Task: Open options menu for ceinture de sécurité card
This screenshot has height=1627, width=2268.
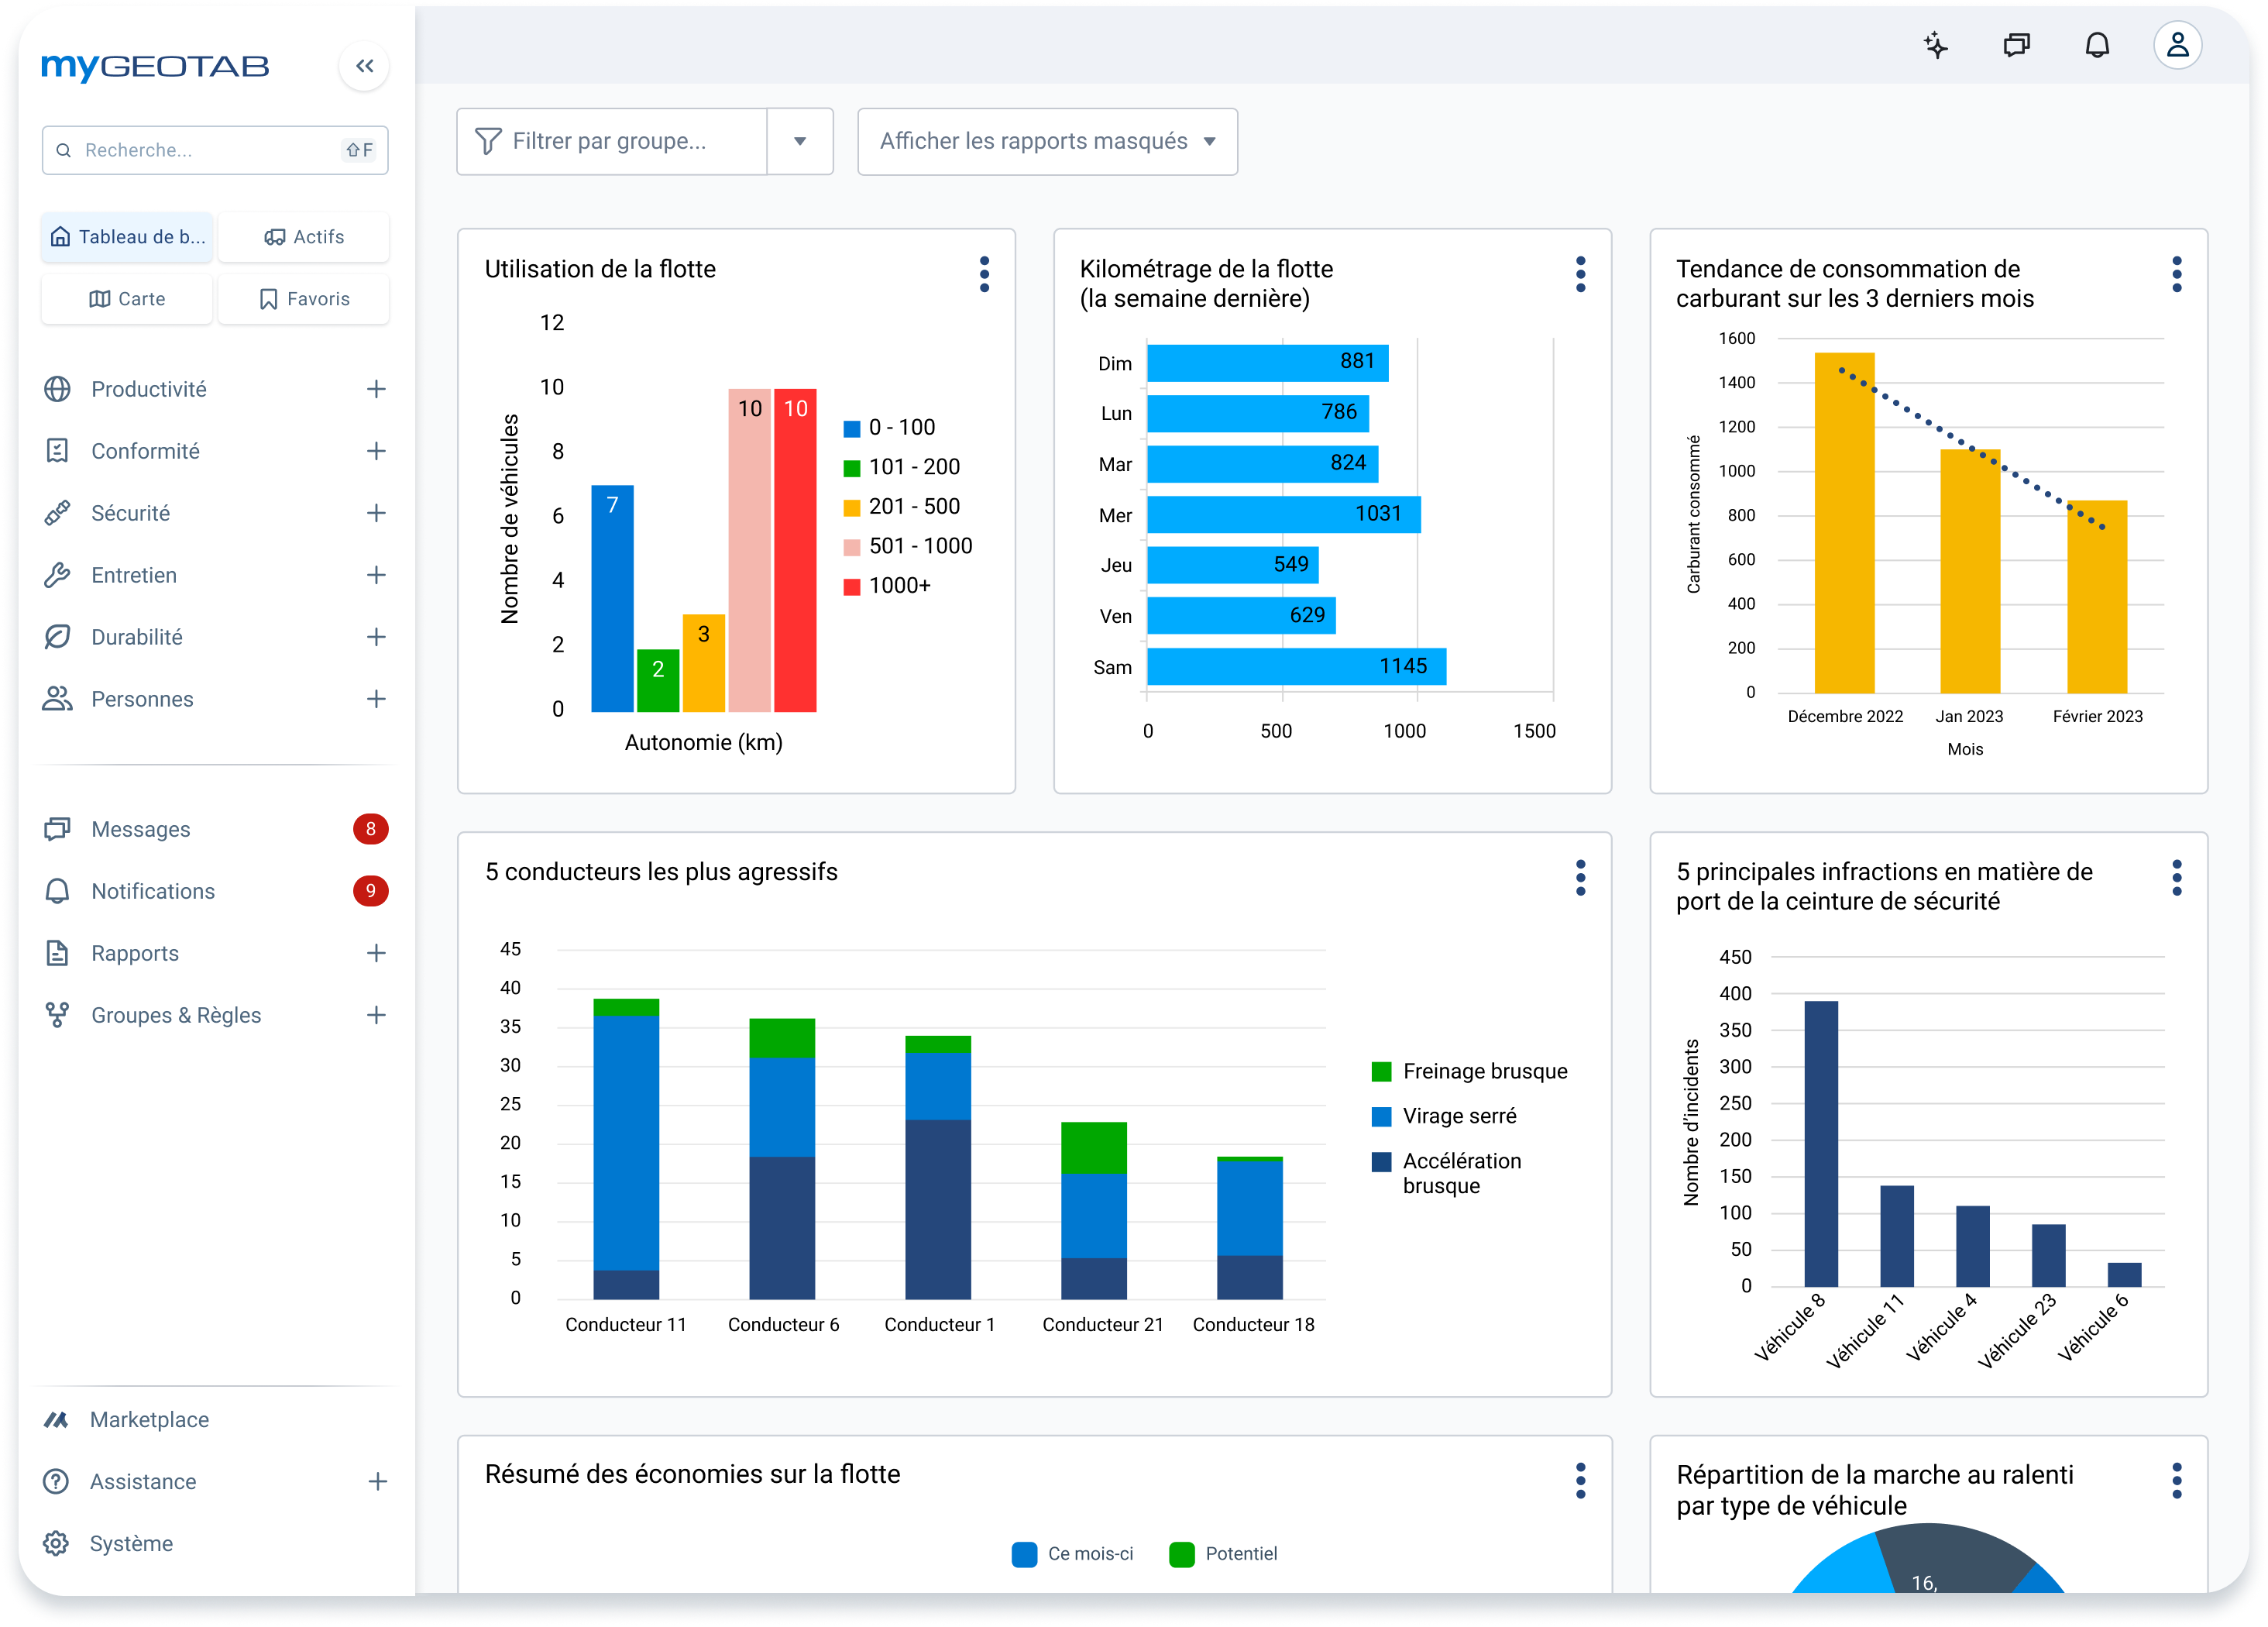Action: (x=2177, y=878)
